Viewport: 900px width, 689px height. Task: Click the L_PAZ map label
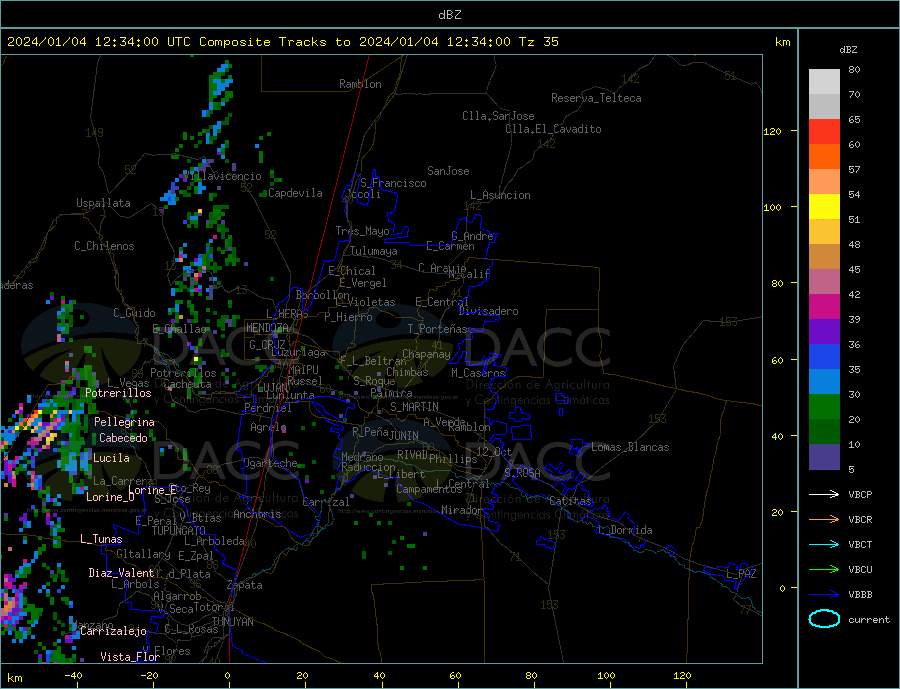tap(741, 574)
